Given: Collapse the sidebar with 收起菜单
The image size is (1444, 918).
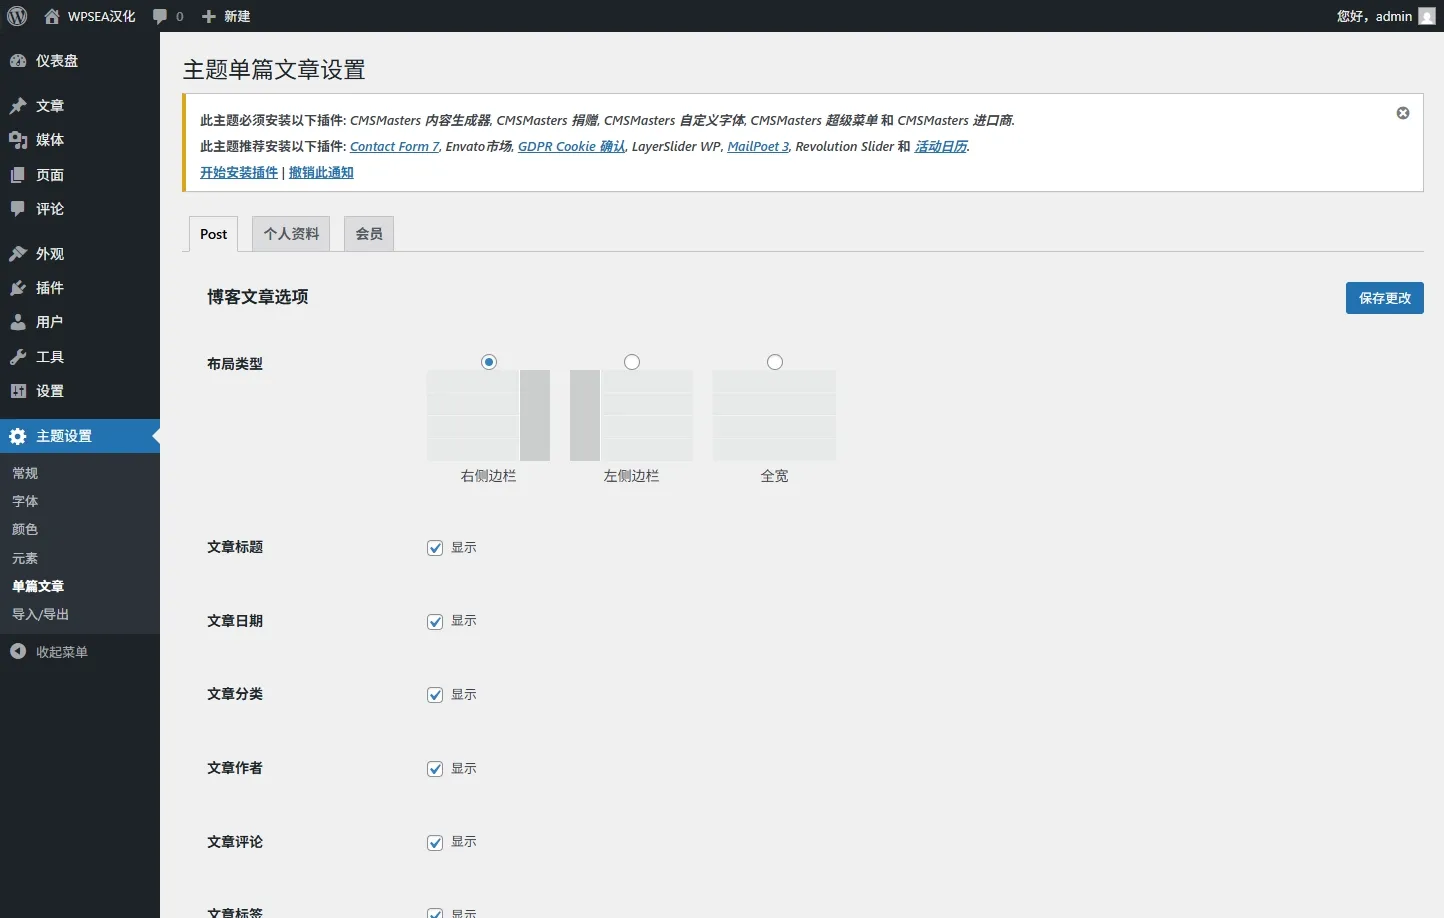Looking at the screenshot, I should tap(50, 652).
